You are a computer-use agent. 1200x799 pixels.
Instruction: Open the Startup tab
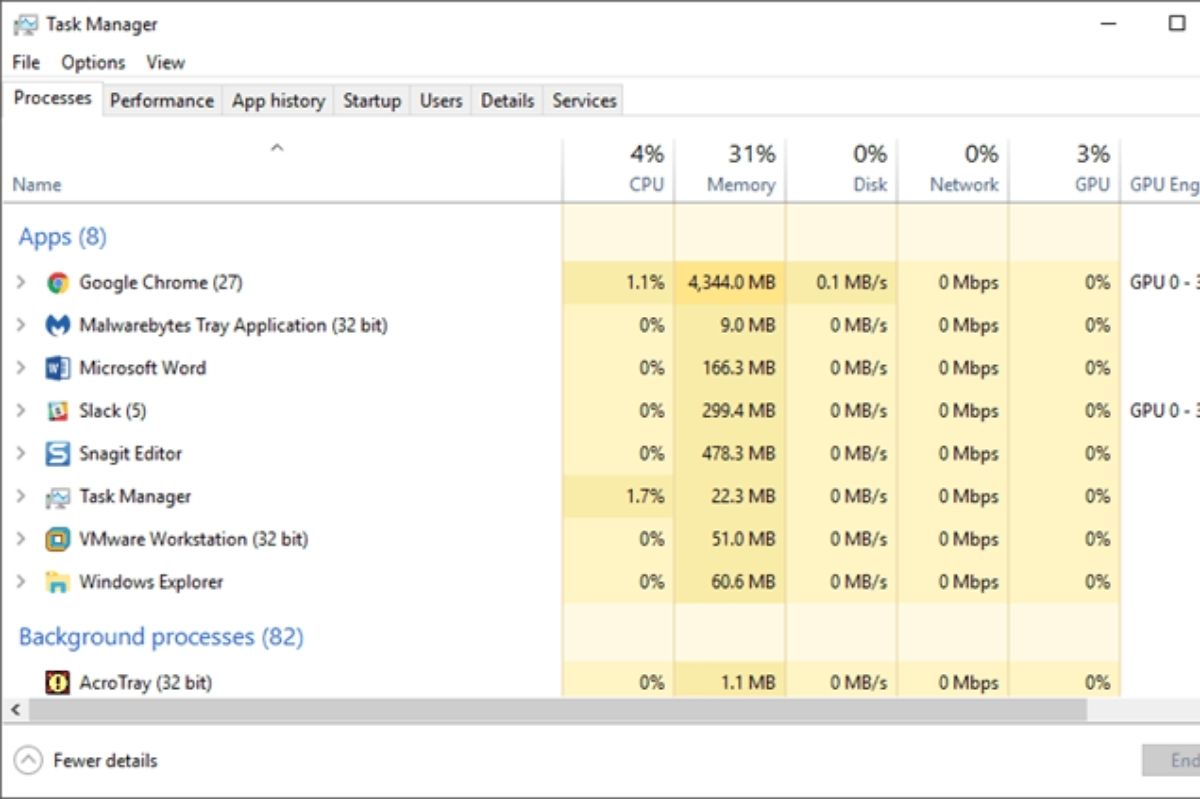(371, 99)
